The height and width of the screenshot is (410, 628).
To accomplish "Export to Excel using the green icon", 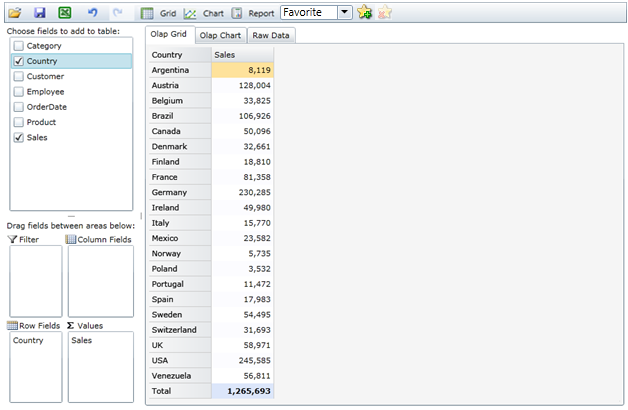I will click(x=64, y=13).
